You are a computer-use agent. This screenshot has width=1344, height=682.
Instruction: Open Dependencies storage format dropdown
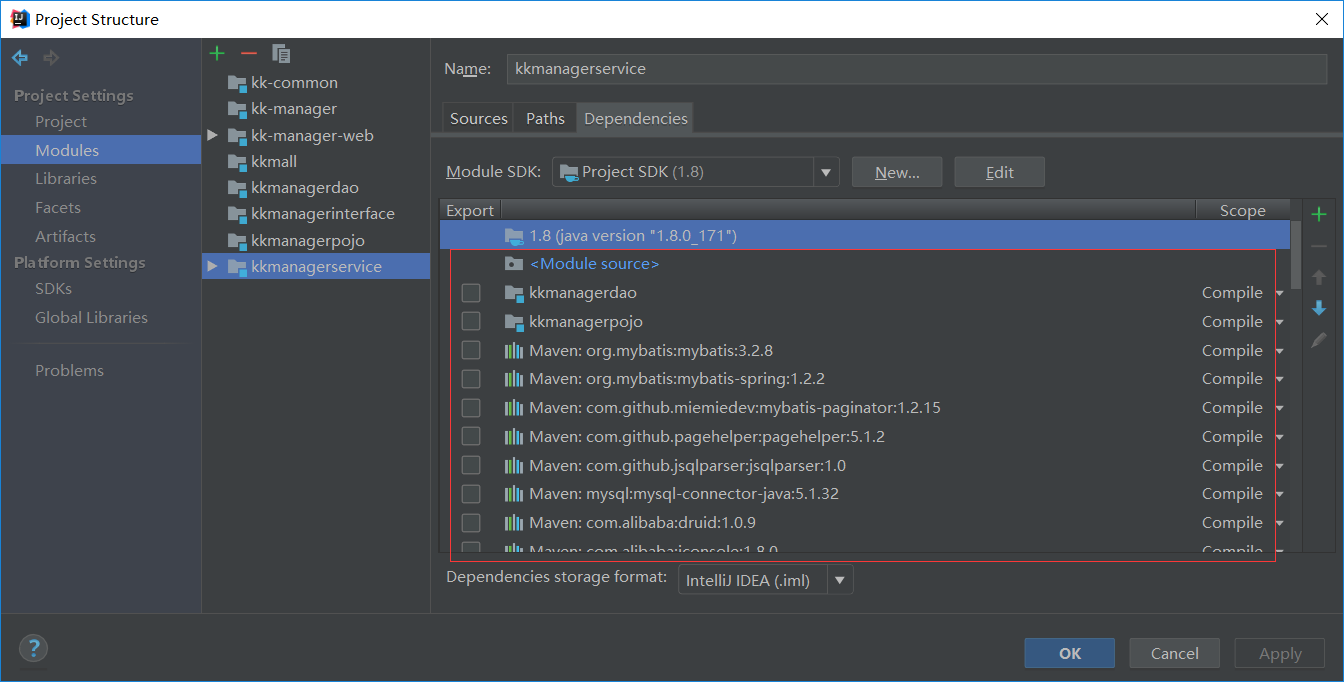point(840,580)
